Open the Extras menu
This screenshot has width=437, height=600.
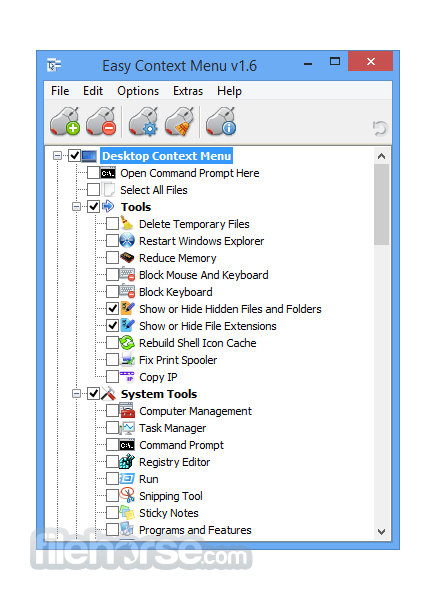pyautogui.click(x=188, y=91)
